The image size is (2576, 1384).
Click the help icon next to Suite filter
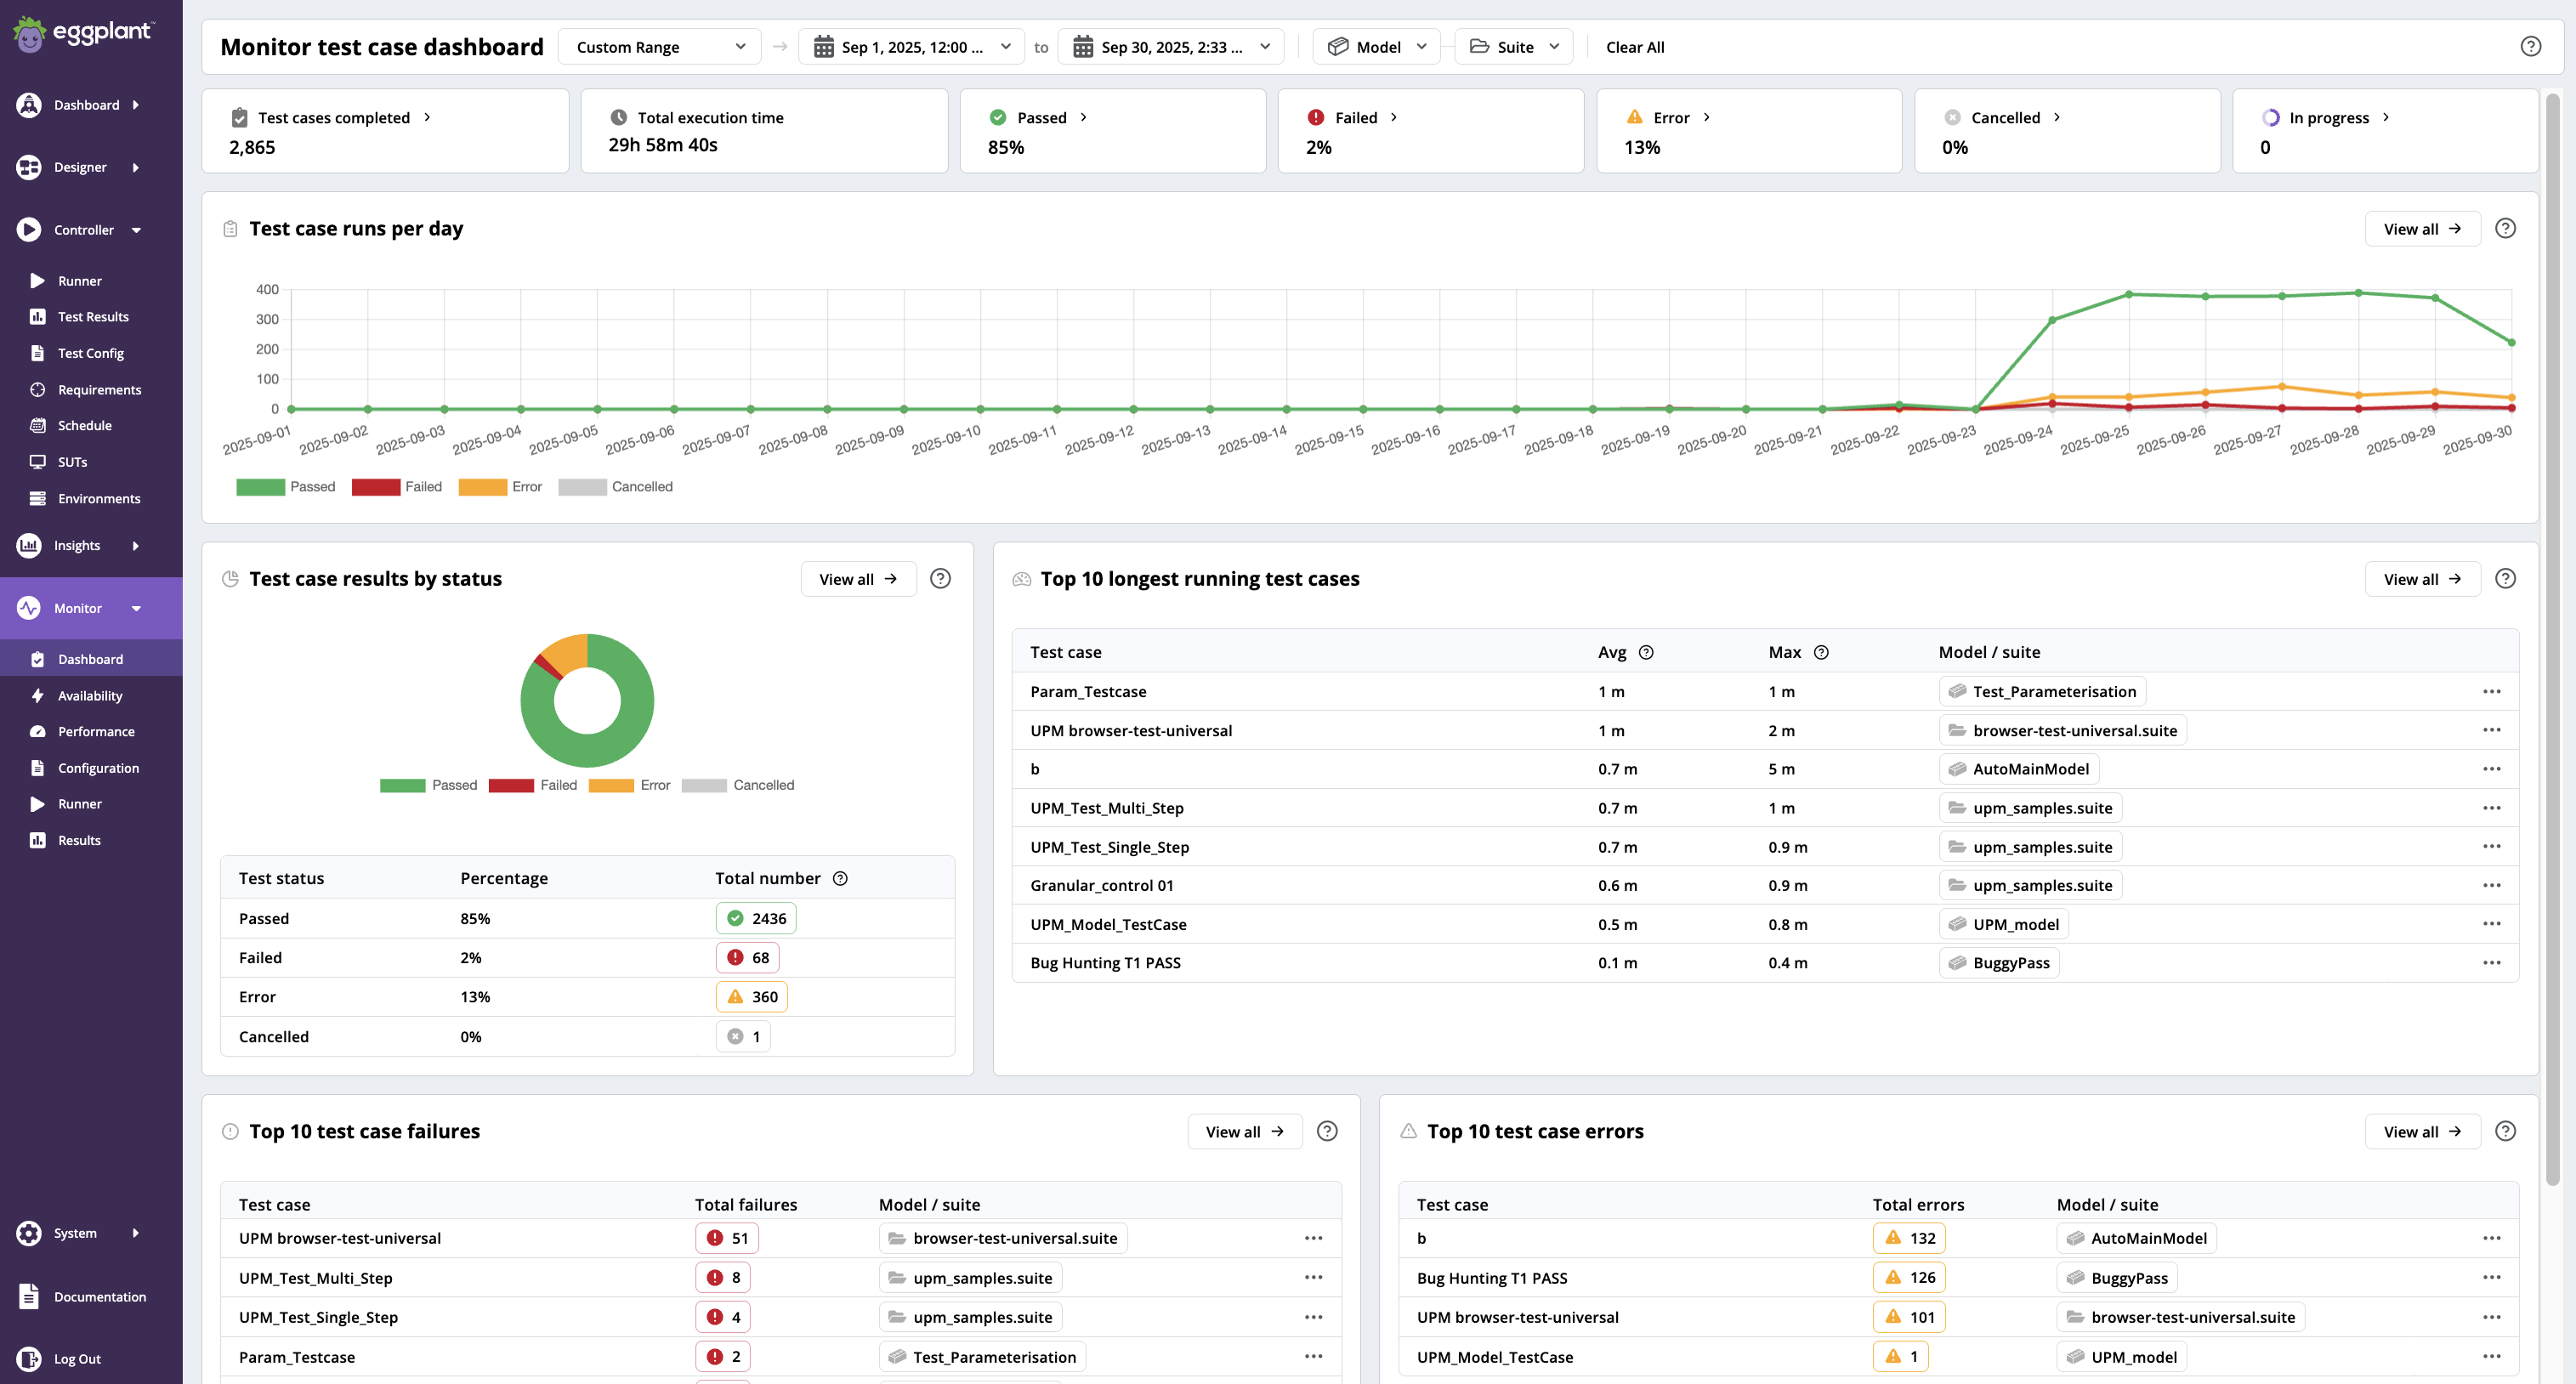click(2531, 46)
